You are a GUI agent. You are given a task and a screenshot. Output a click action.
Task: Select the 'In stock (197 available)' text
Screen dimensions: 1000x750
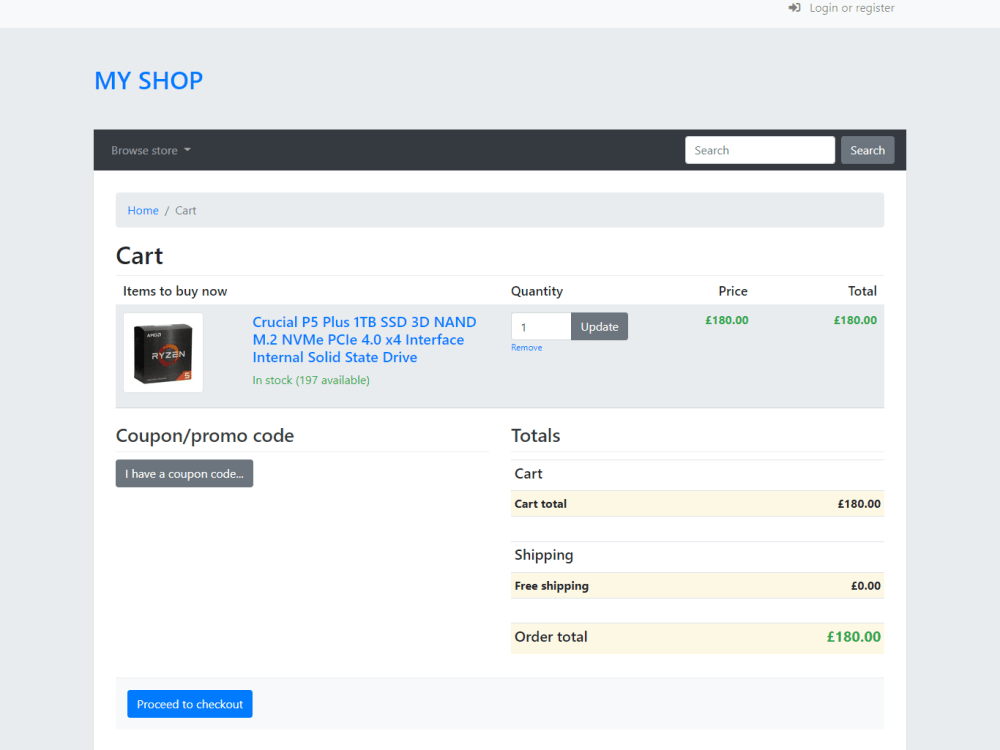point(311,380)
